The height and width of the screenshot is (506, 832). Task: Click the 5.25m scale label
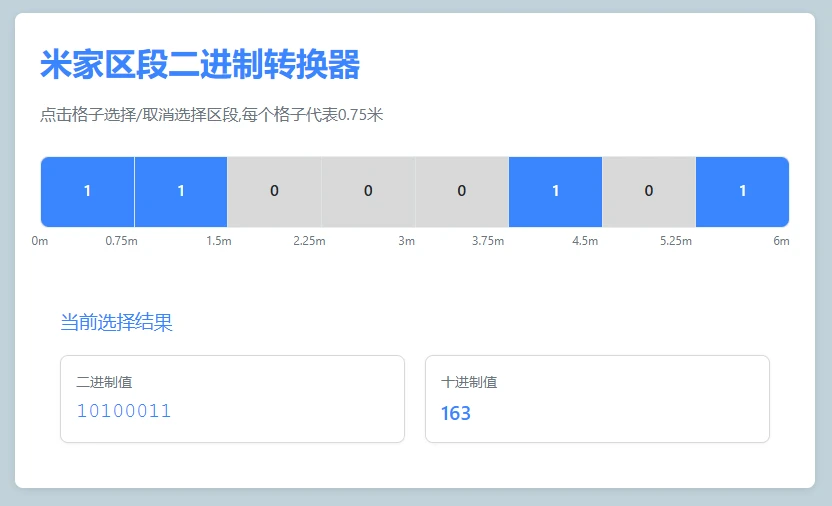point(676,241)
